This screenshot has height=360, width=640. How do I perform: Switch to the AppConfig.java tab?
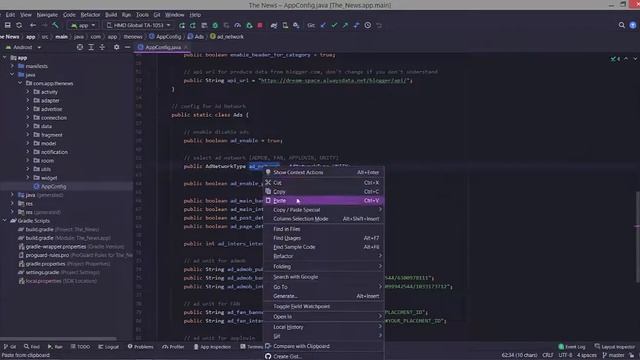click(163, 47)
